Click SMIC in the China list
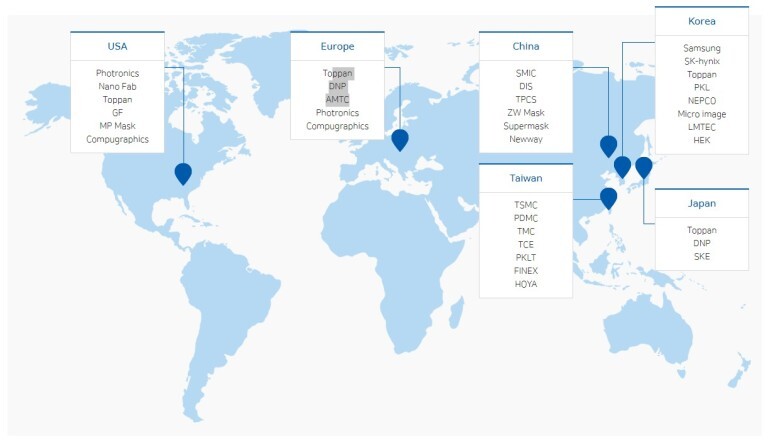The height and width of the screenshot is (444, 773). pos(526,73)
